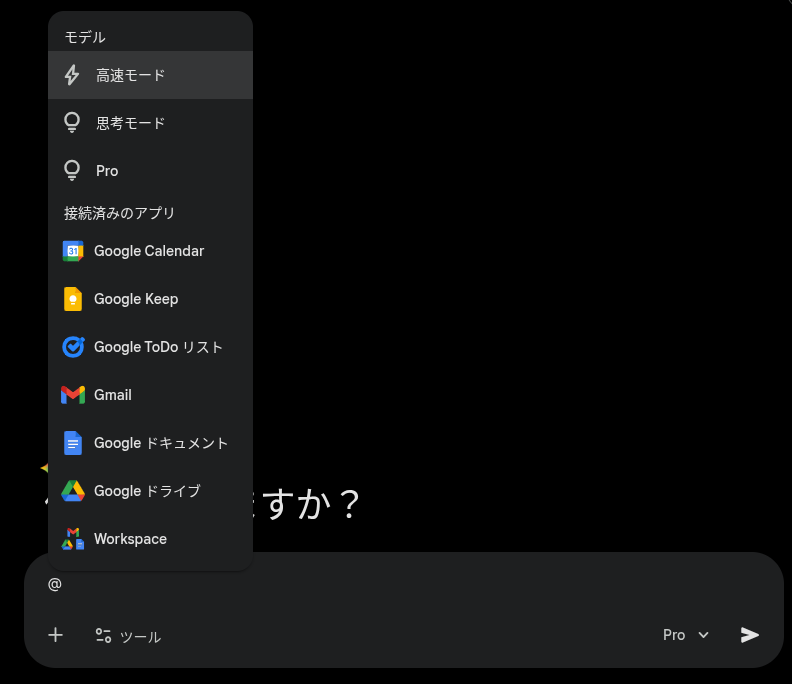792x684 pixels.
Task: Click the Google Keep lightbulb icon
Action: [73, 299]
